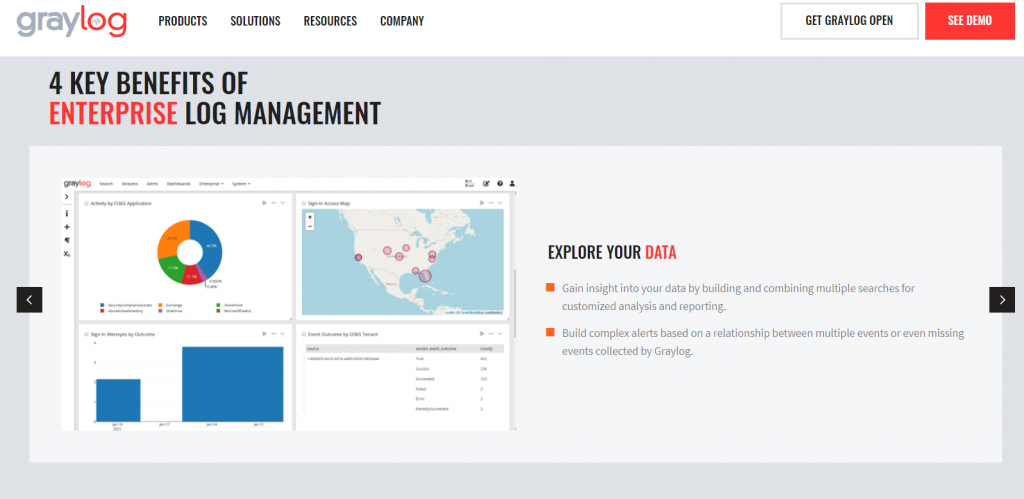
Task: Go to the previous carousel slide
Action: [29, 300]
